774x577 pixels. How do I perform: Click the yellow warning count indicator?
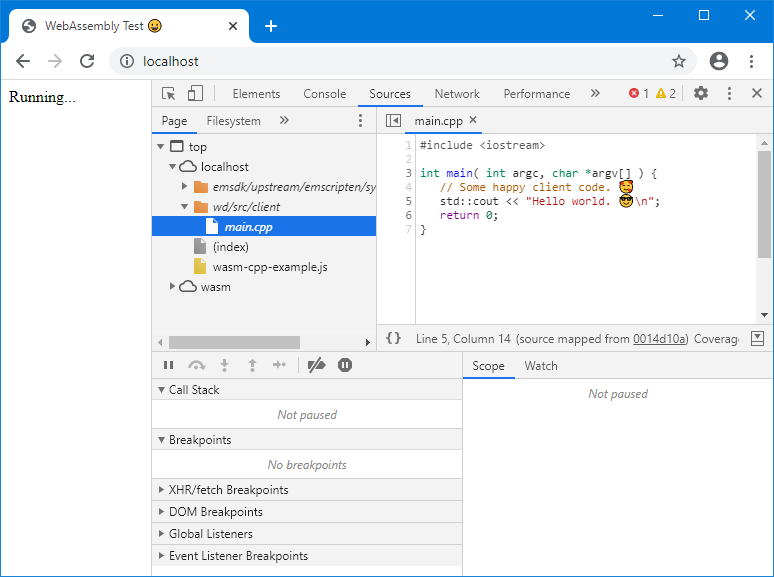[665, 93]
